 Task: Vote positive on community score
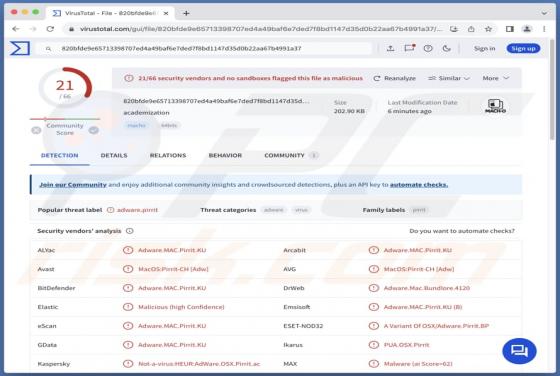94,130
